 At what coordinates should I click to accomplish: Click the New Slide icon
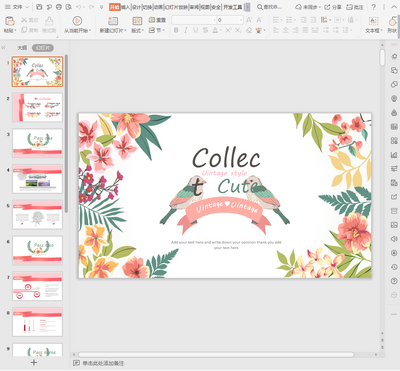[x=113, y=21]
